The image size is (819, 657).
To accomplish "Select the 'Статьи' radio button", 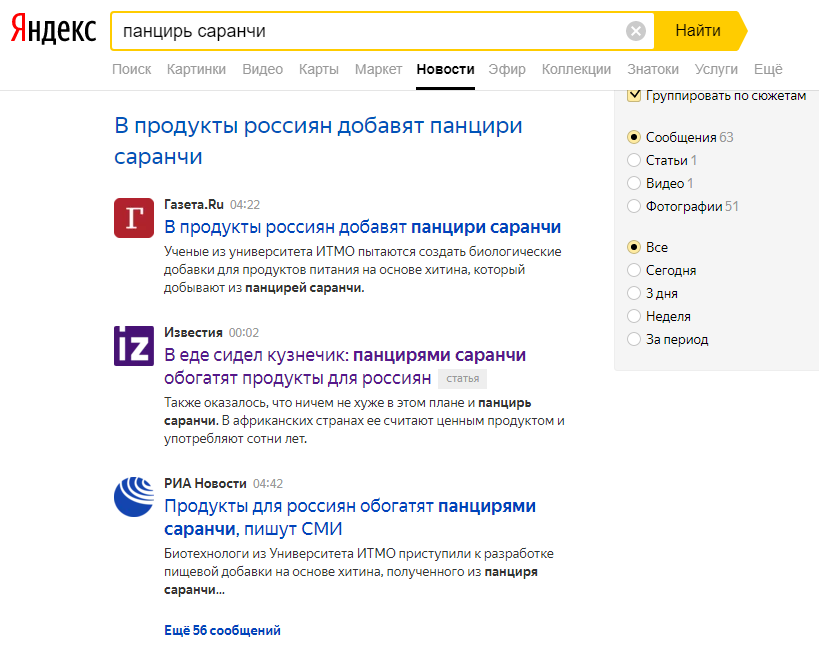I will 634,160.
